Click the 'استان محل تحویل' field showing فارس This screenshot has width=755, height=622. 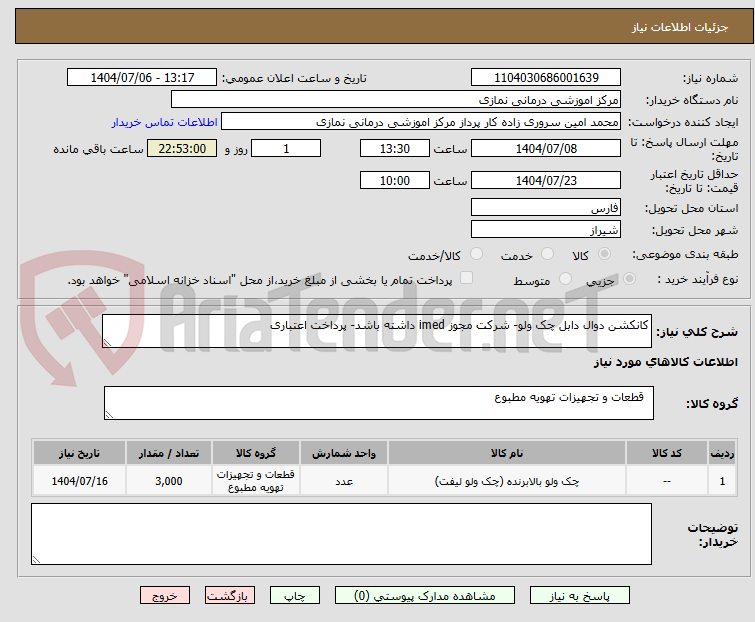tap(546, 208)
